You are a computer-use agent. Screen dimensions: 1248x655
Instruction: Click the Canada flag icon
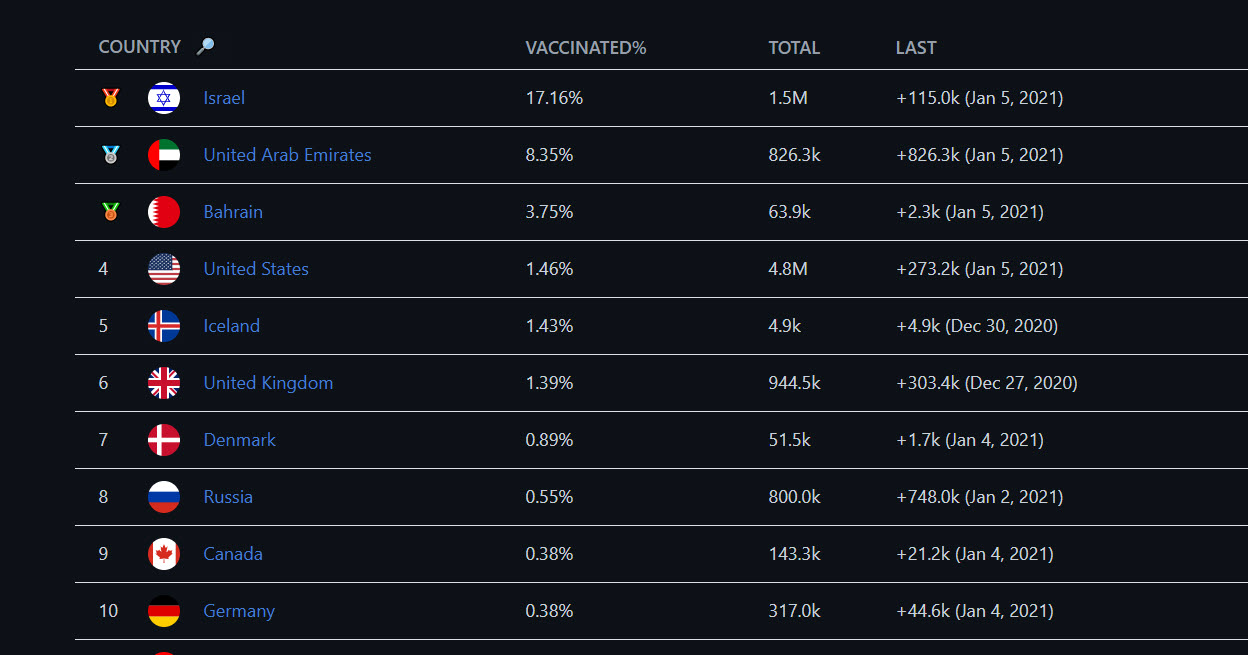(x=164, y=554)
